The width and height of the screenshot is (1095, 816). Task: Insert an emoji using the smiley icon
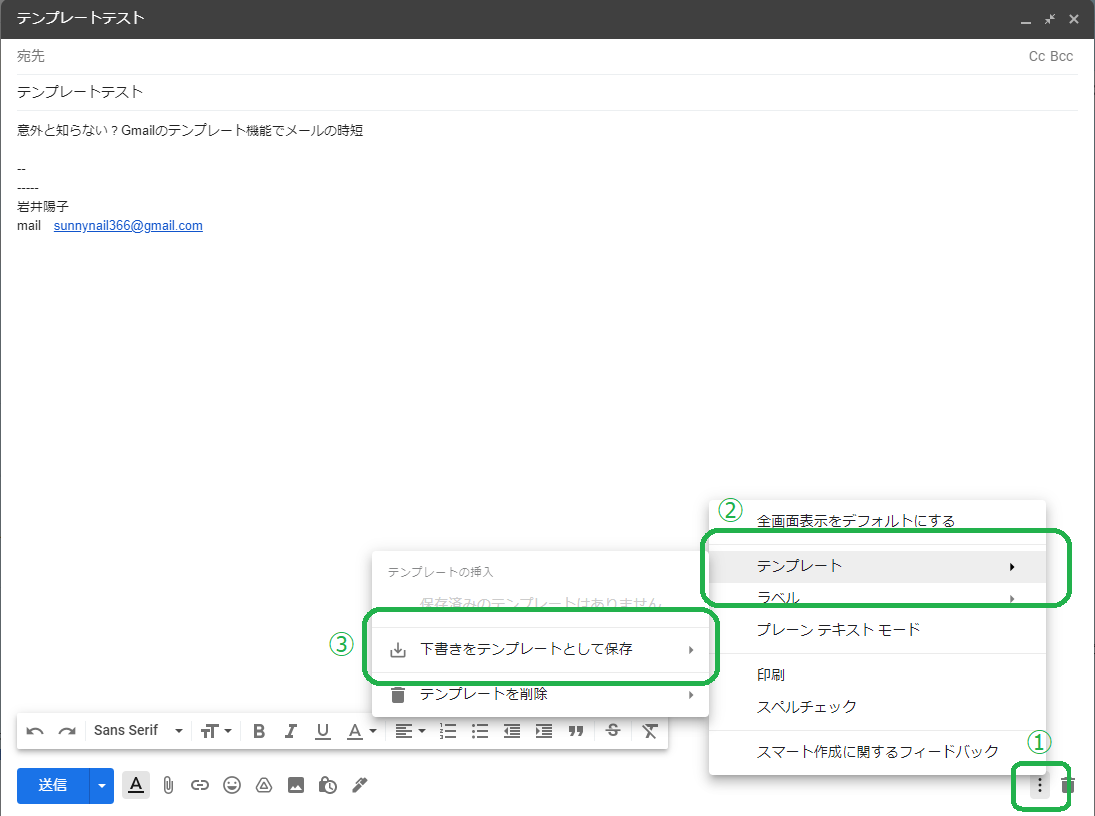[x=232, y=785]
